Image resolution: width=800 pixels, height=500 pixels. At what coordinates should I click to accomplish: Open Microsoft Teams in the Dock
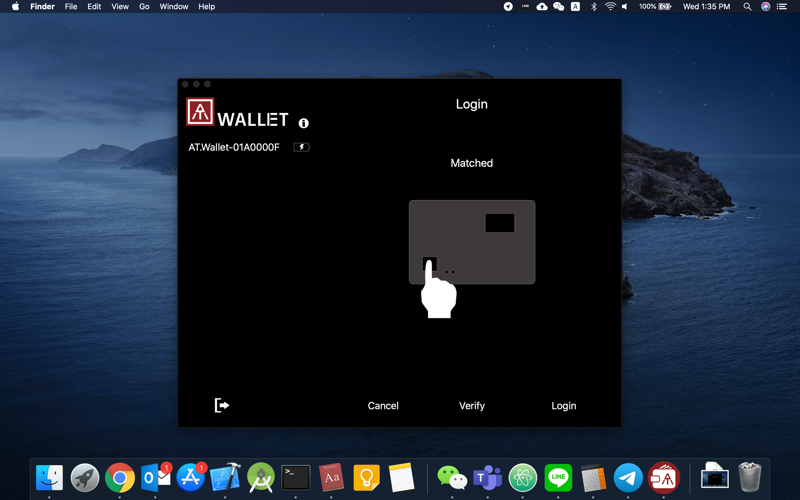click(x=487, y=478)
